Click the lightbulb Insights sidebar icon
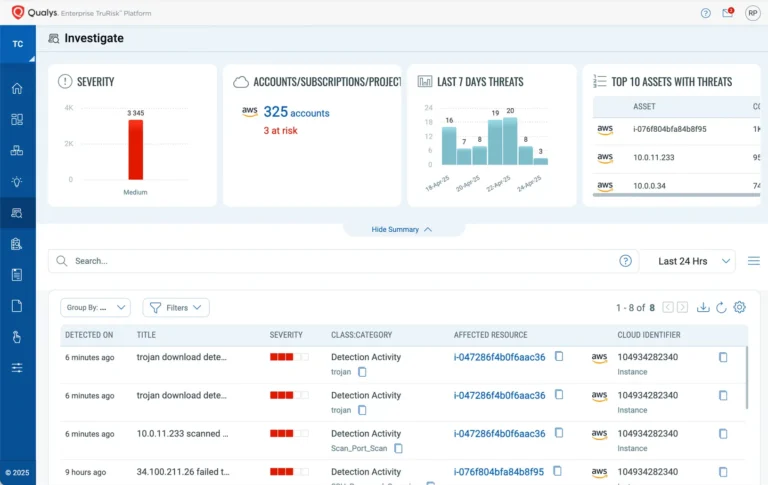Viewport: 768px width, 485px height. tap(17, 181)
